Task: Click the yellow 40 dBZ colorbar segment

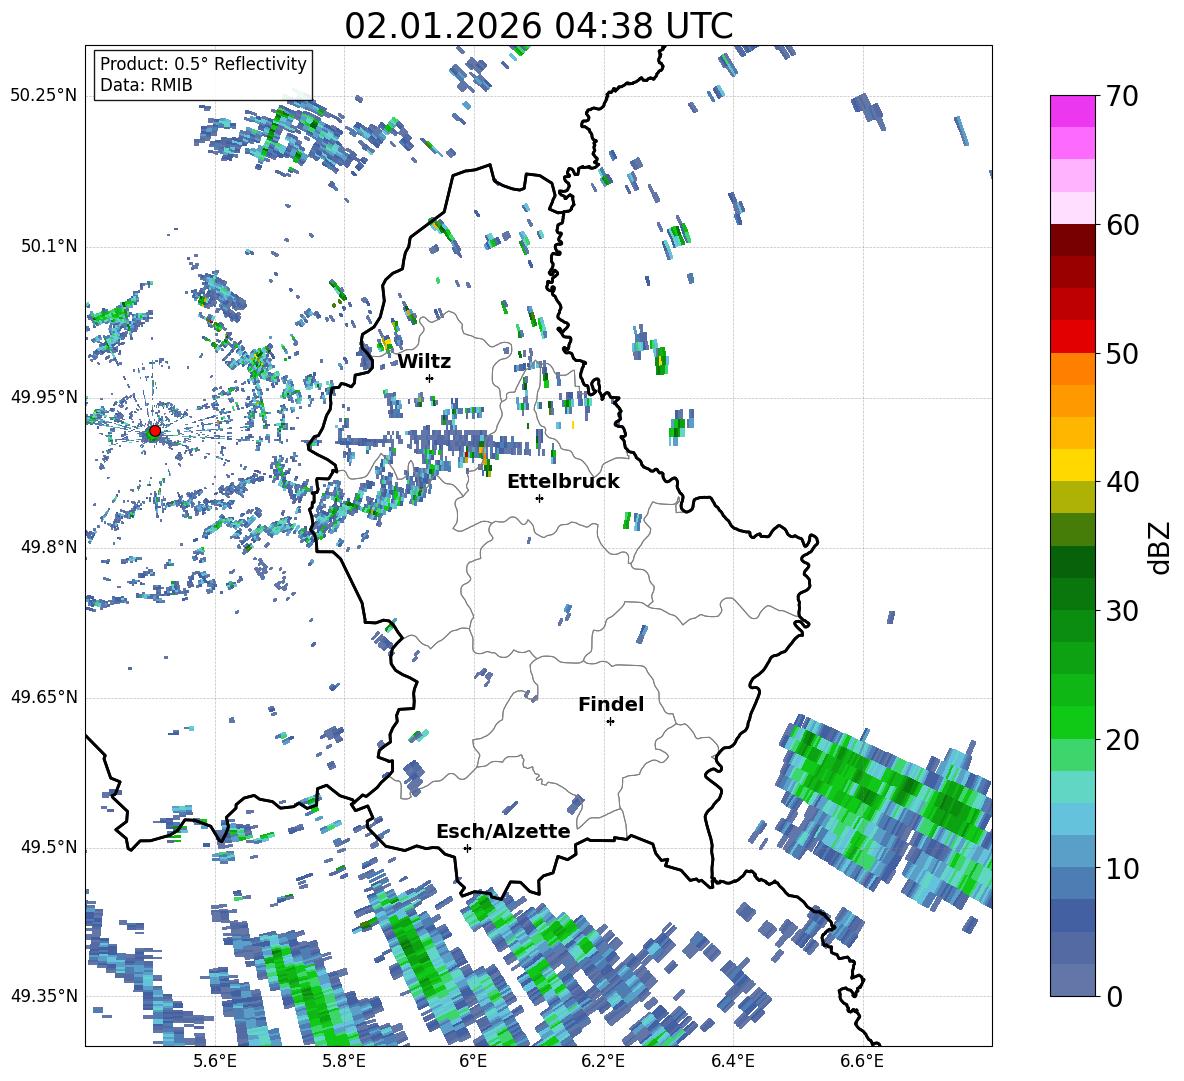Action: (1072, 465)
